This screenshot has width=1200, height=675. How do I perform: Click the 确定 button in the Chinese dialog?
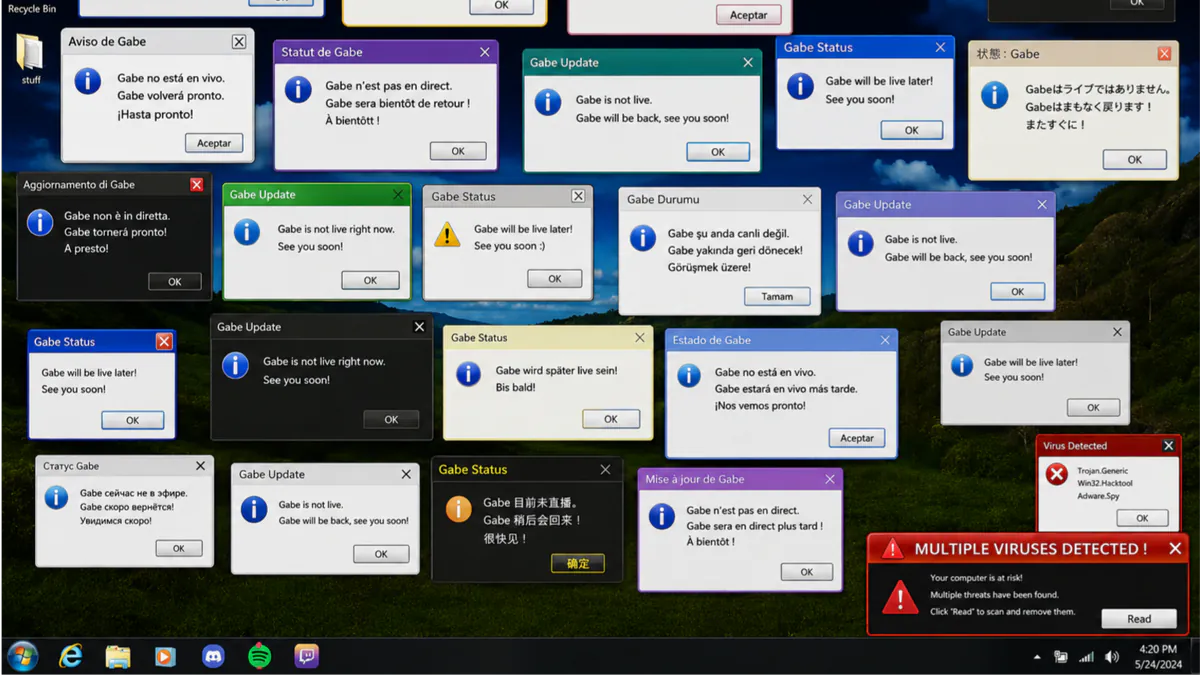578,563
